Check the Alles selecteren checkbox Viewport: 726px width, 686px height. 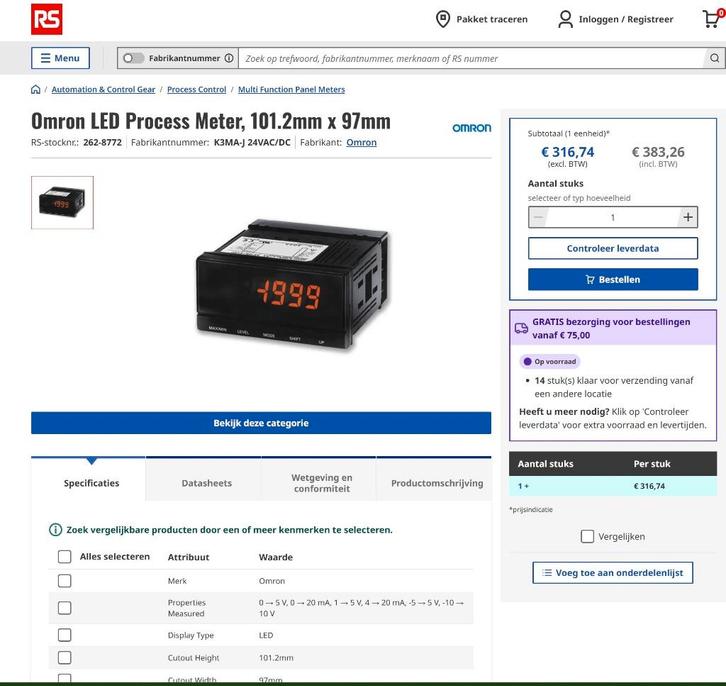coord(64,556)
